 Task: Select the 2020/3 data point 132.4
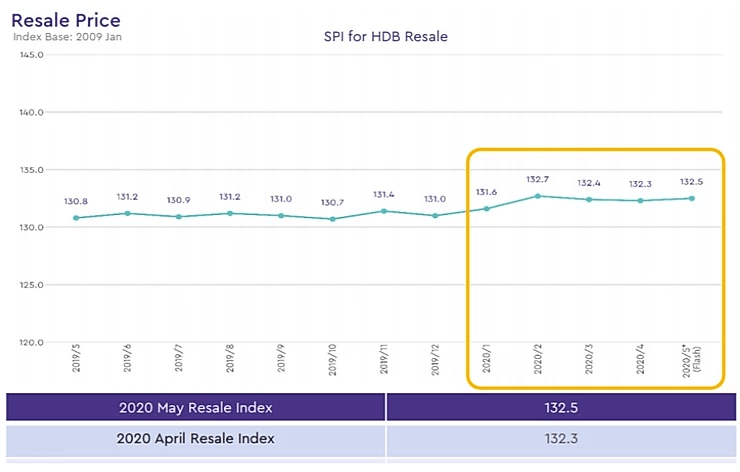[589, 200]
